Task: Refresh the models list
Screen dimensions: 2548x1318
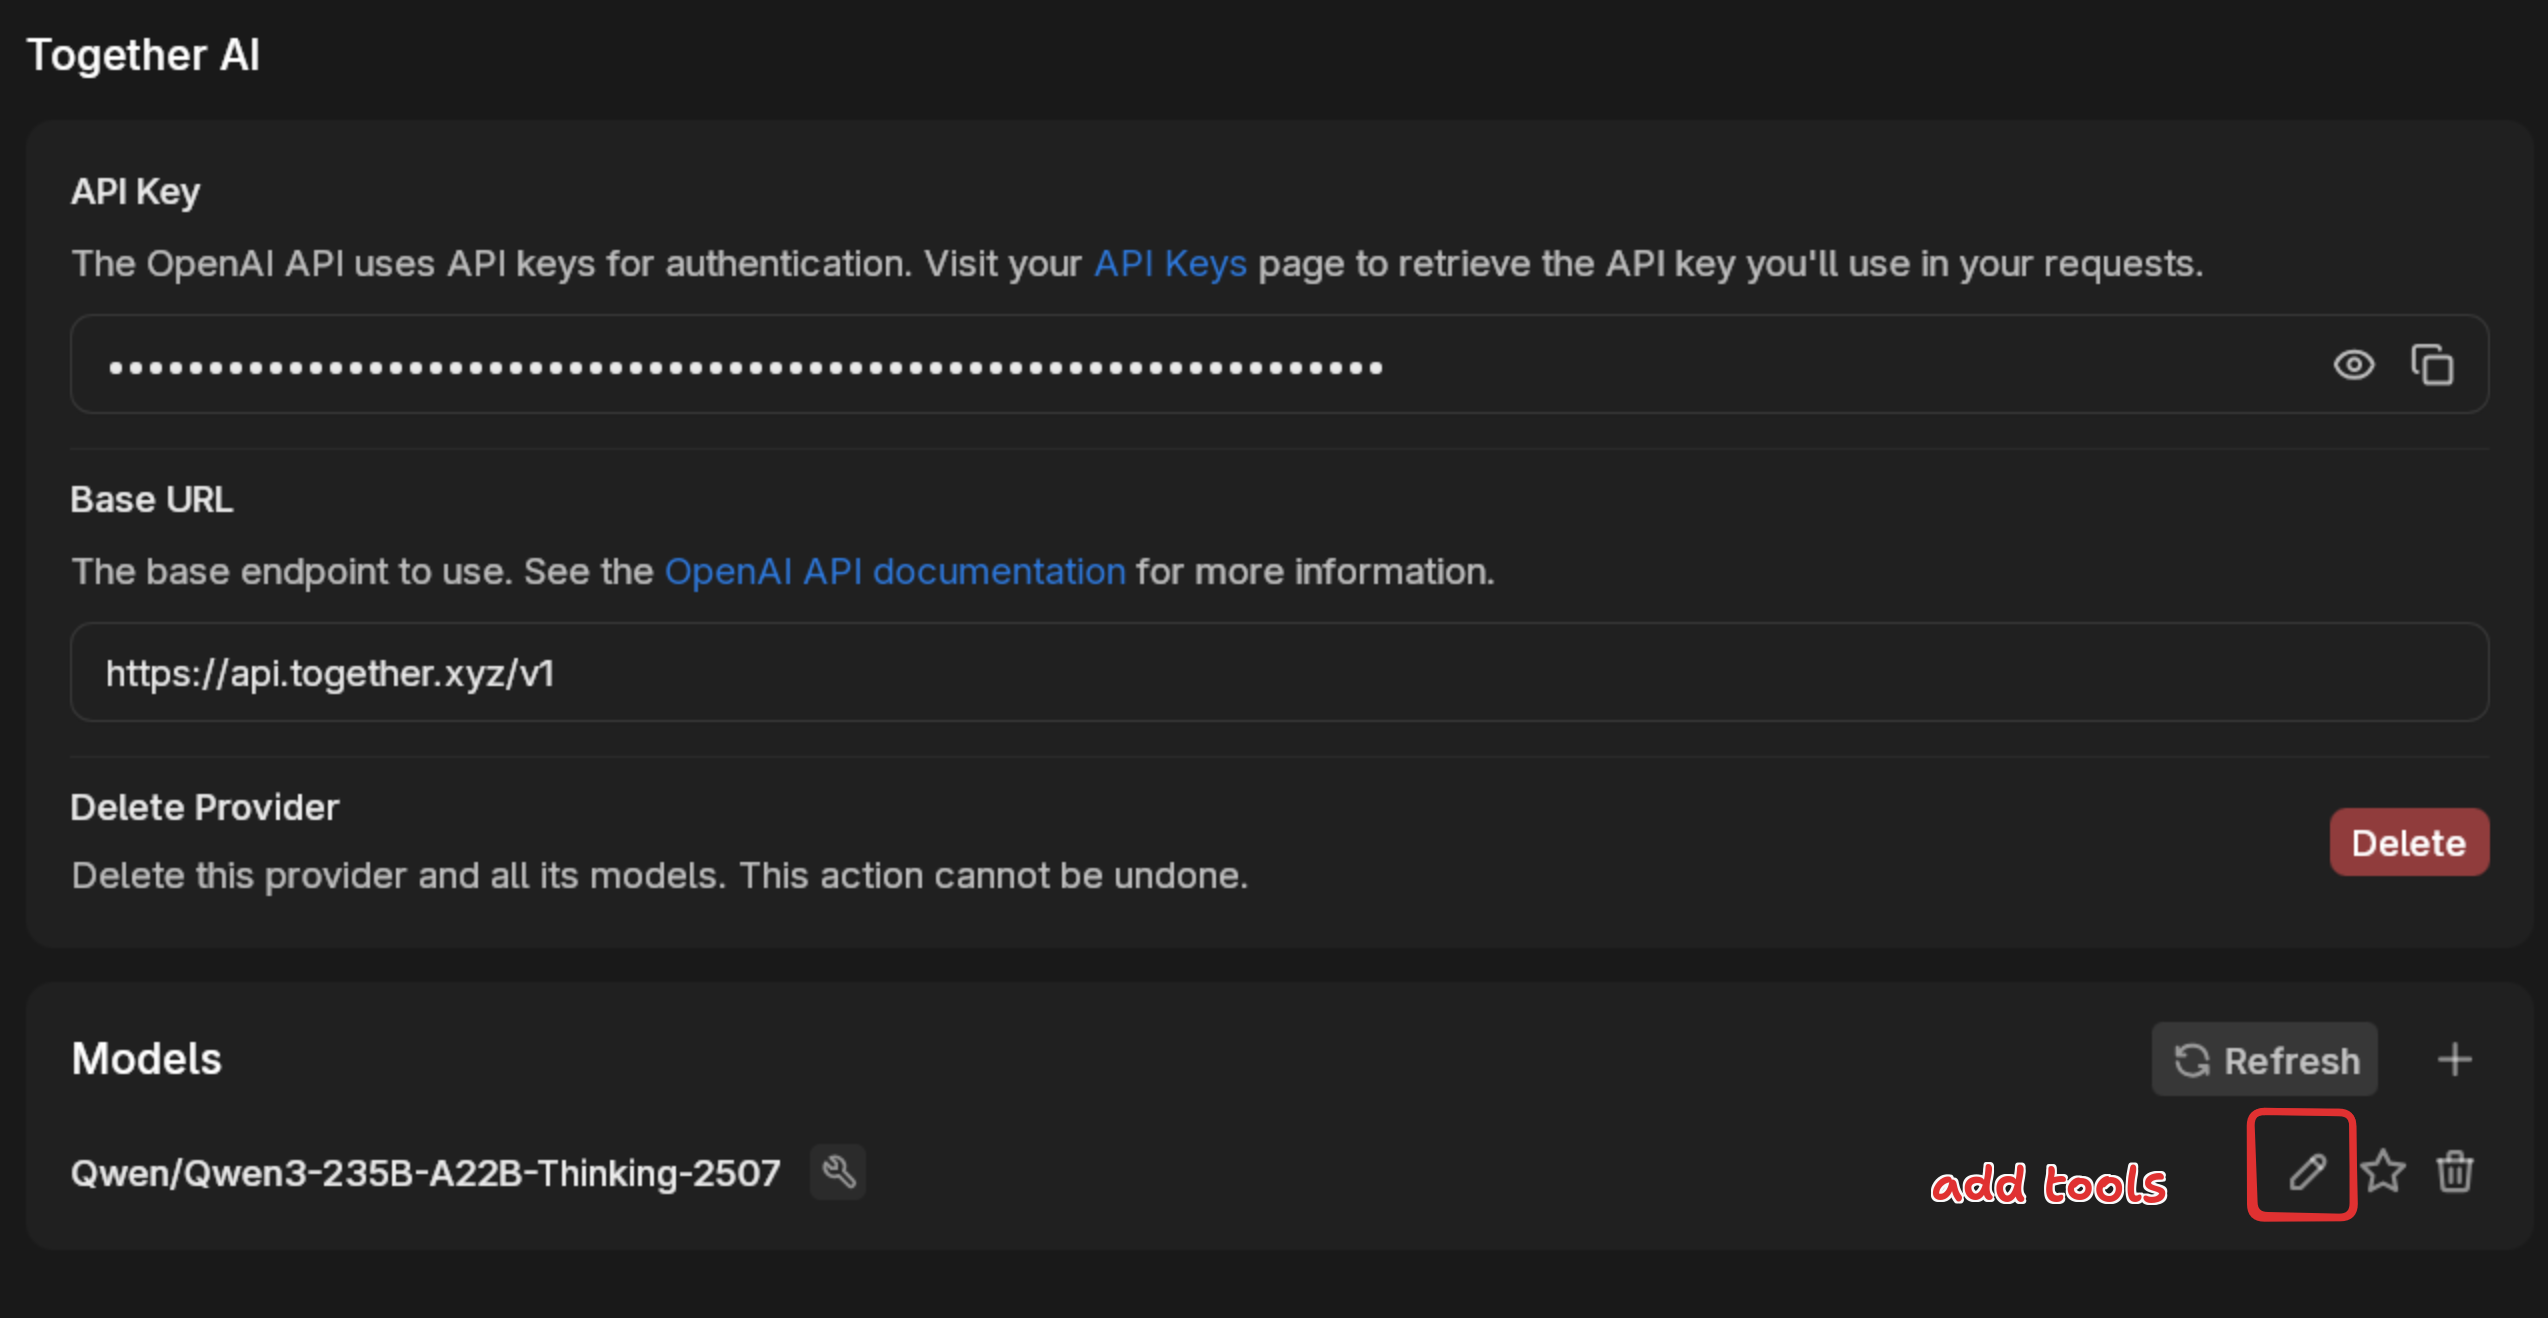Action: point(2265,1060)
